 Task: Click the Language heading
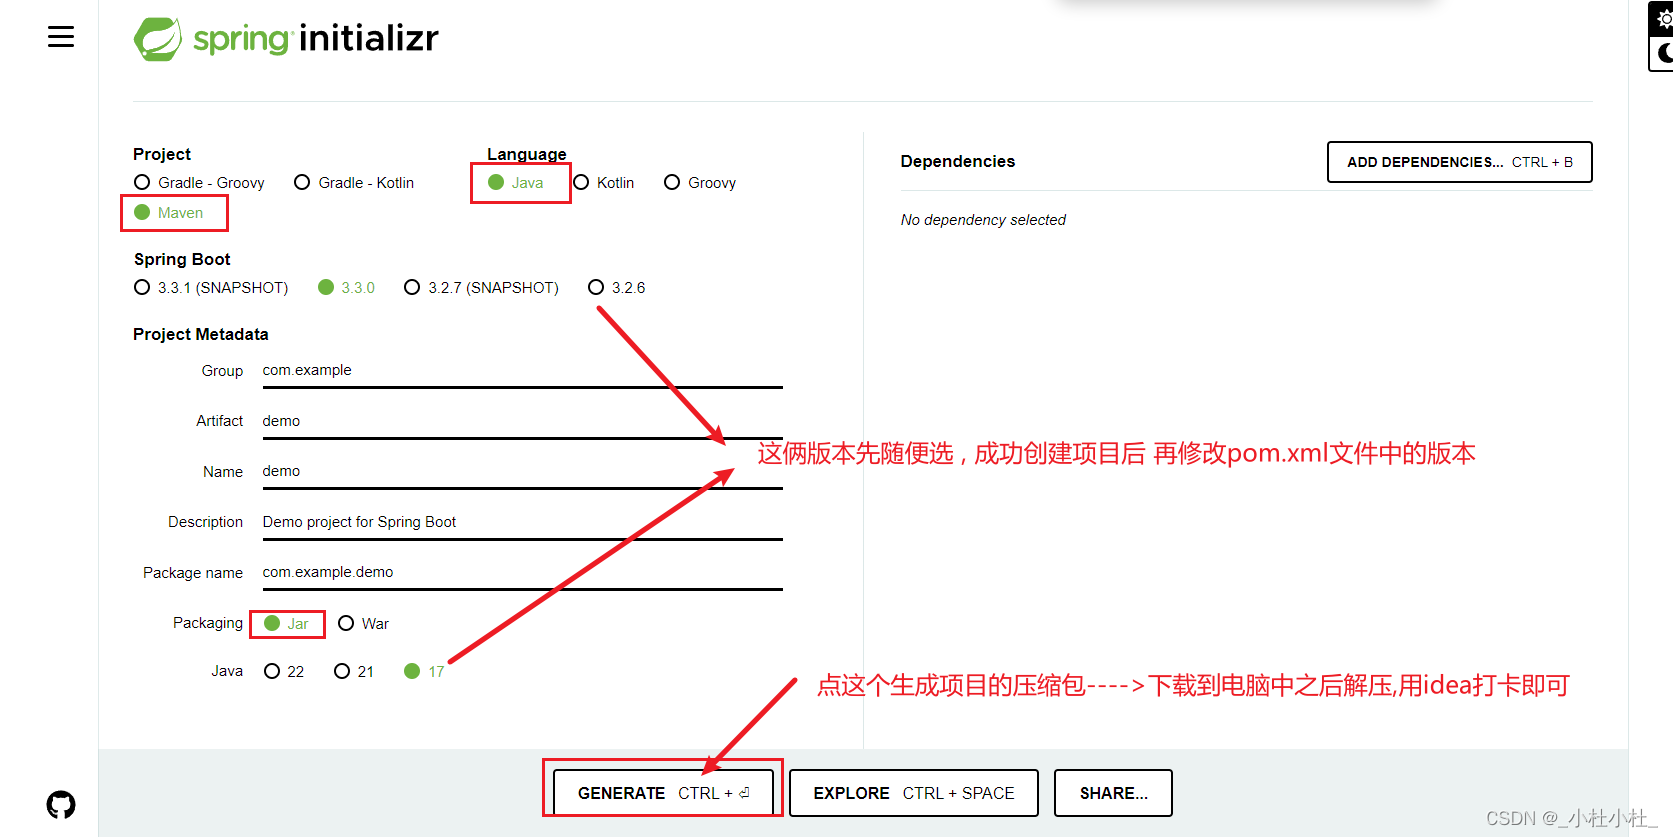[527, 154]
